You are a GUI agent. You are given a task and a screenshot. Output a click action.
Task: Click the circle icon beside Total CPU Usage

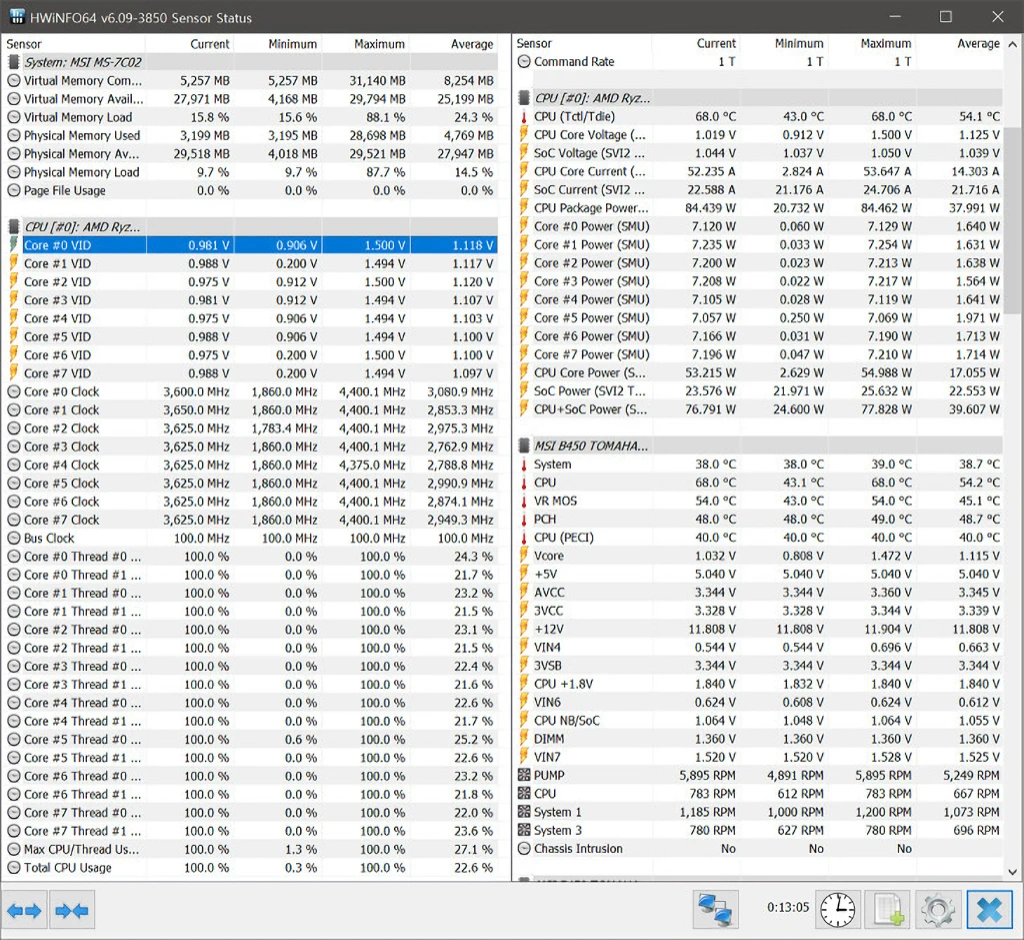tap(14, 868)
